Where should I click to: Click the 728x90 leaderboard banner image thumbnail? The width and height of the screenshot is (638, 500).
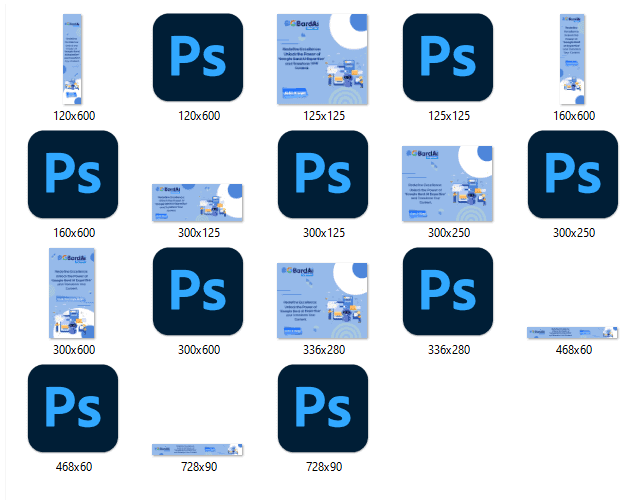[198, 450]
